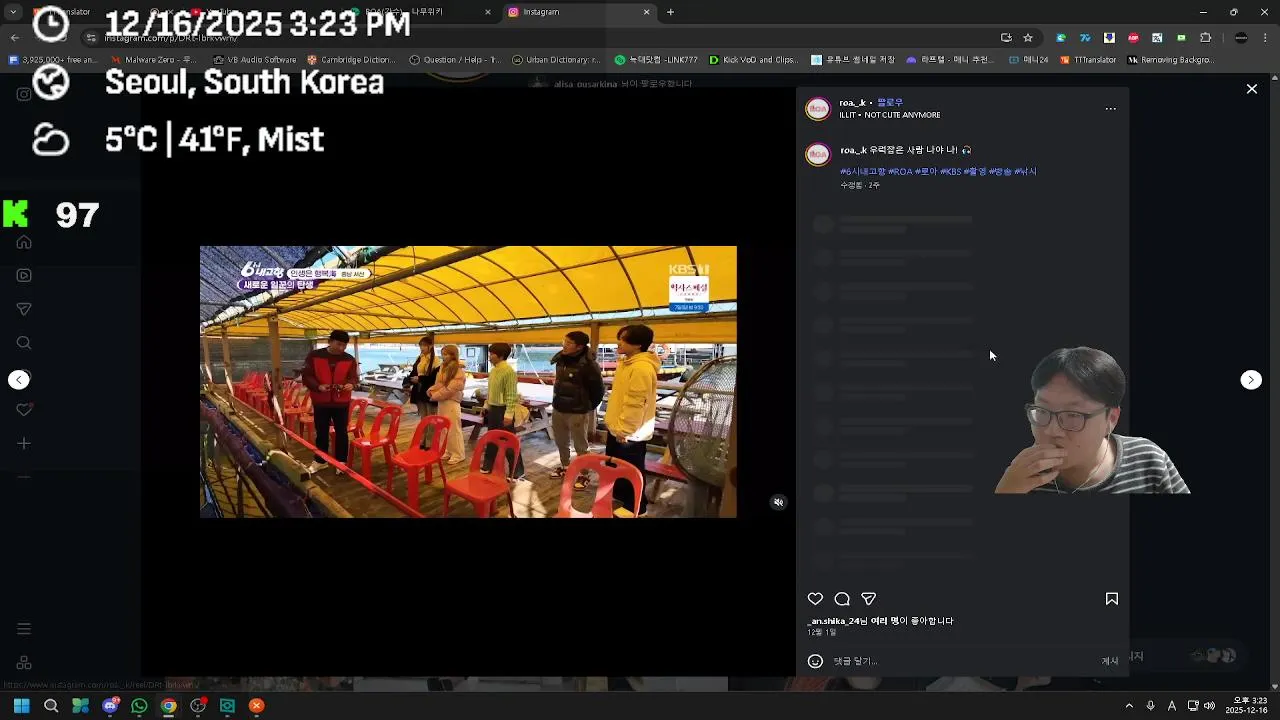Click the 게시 post comment button
Viewport: 1280px width, 720px height.
[x=1110, y=661]
